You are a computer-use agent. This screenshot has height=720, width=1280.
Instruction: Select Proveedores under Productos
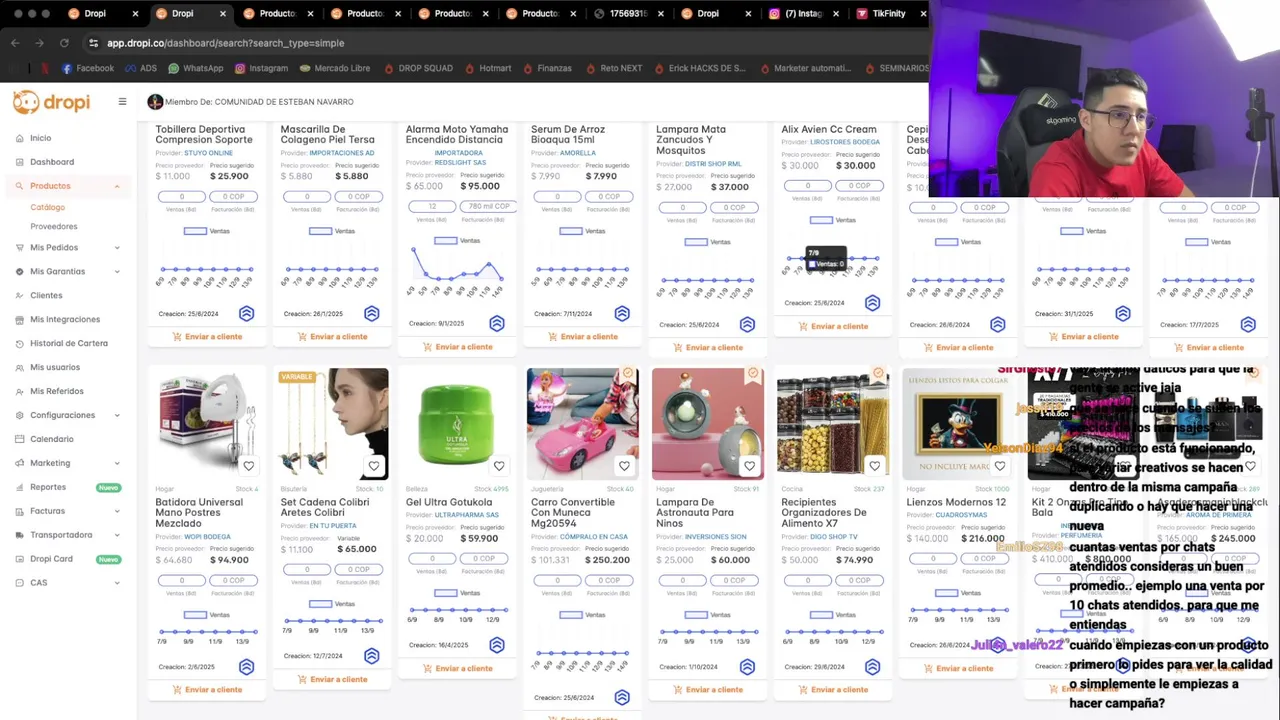53,226
